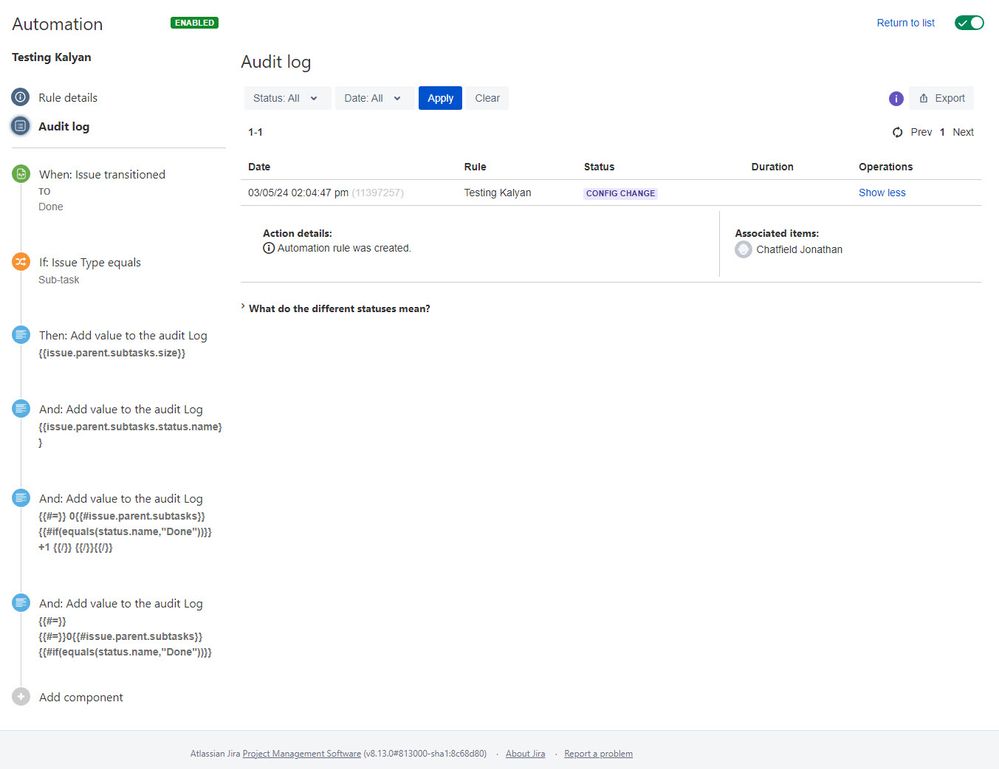999x769 pixels.
Task: Click Add component
Action: tap(81, 697)
